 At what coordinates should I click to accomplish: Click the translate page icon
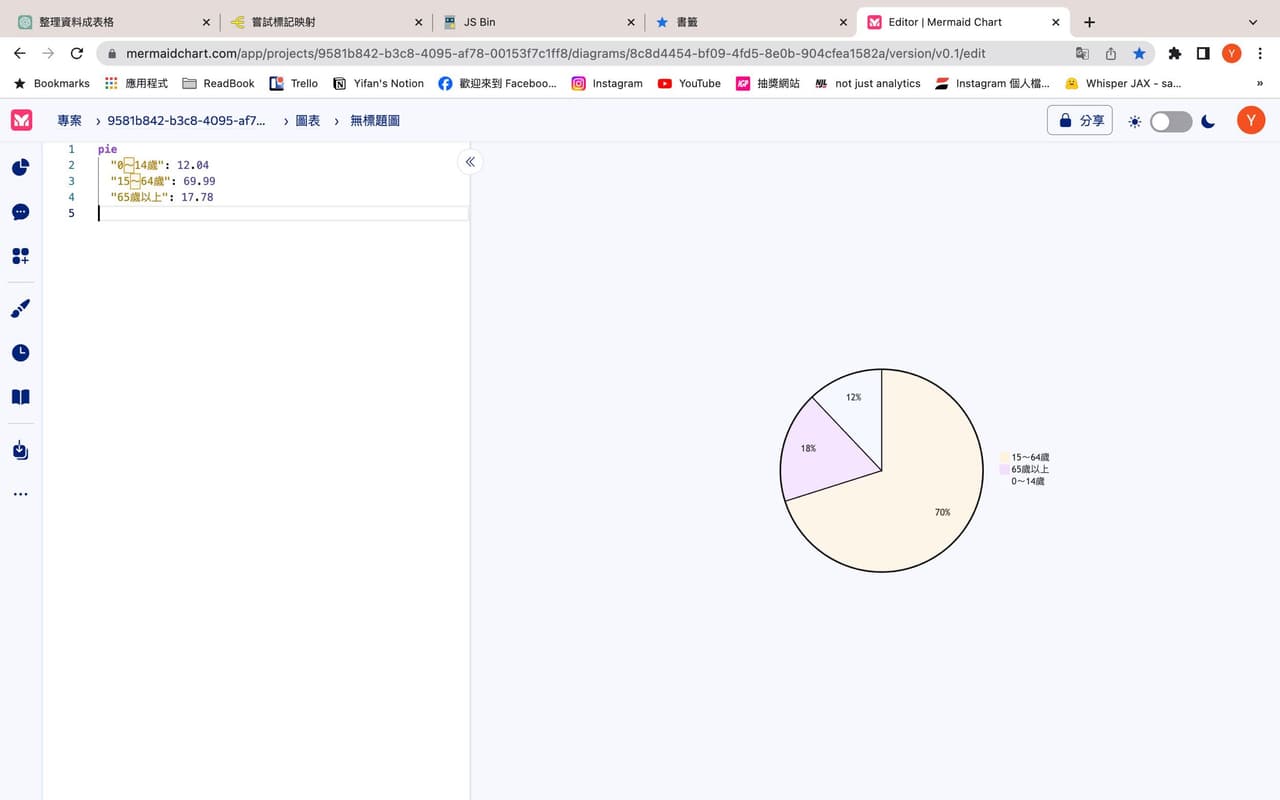1082,54
